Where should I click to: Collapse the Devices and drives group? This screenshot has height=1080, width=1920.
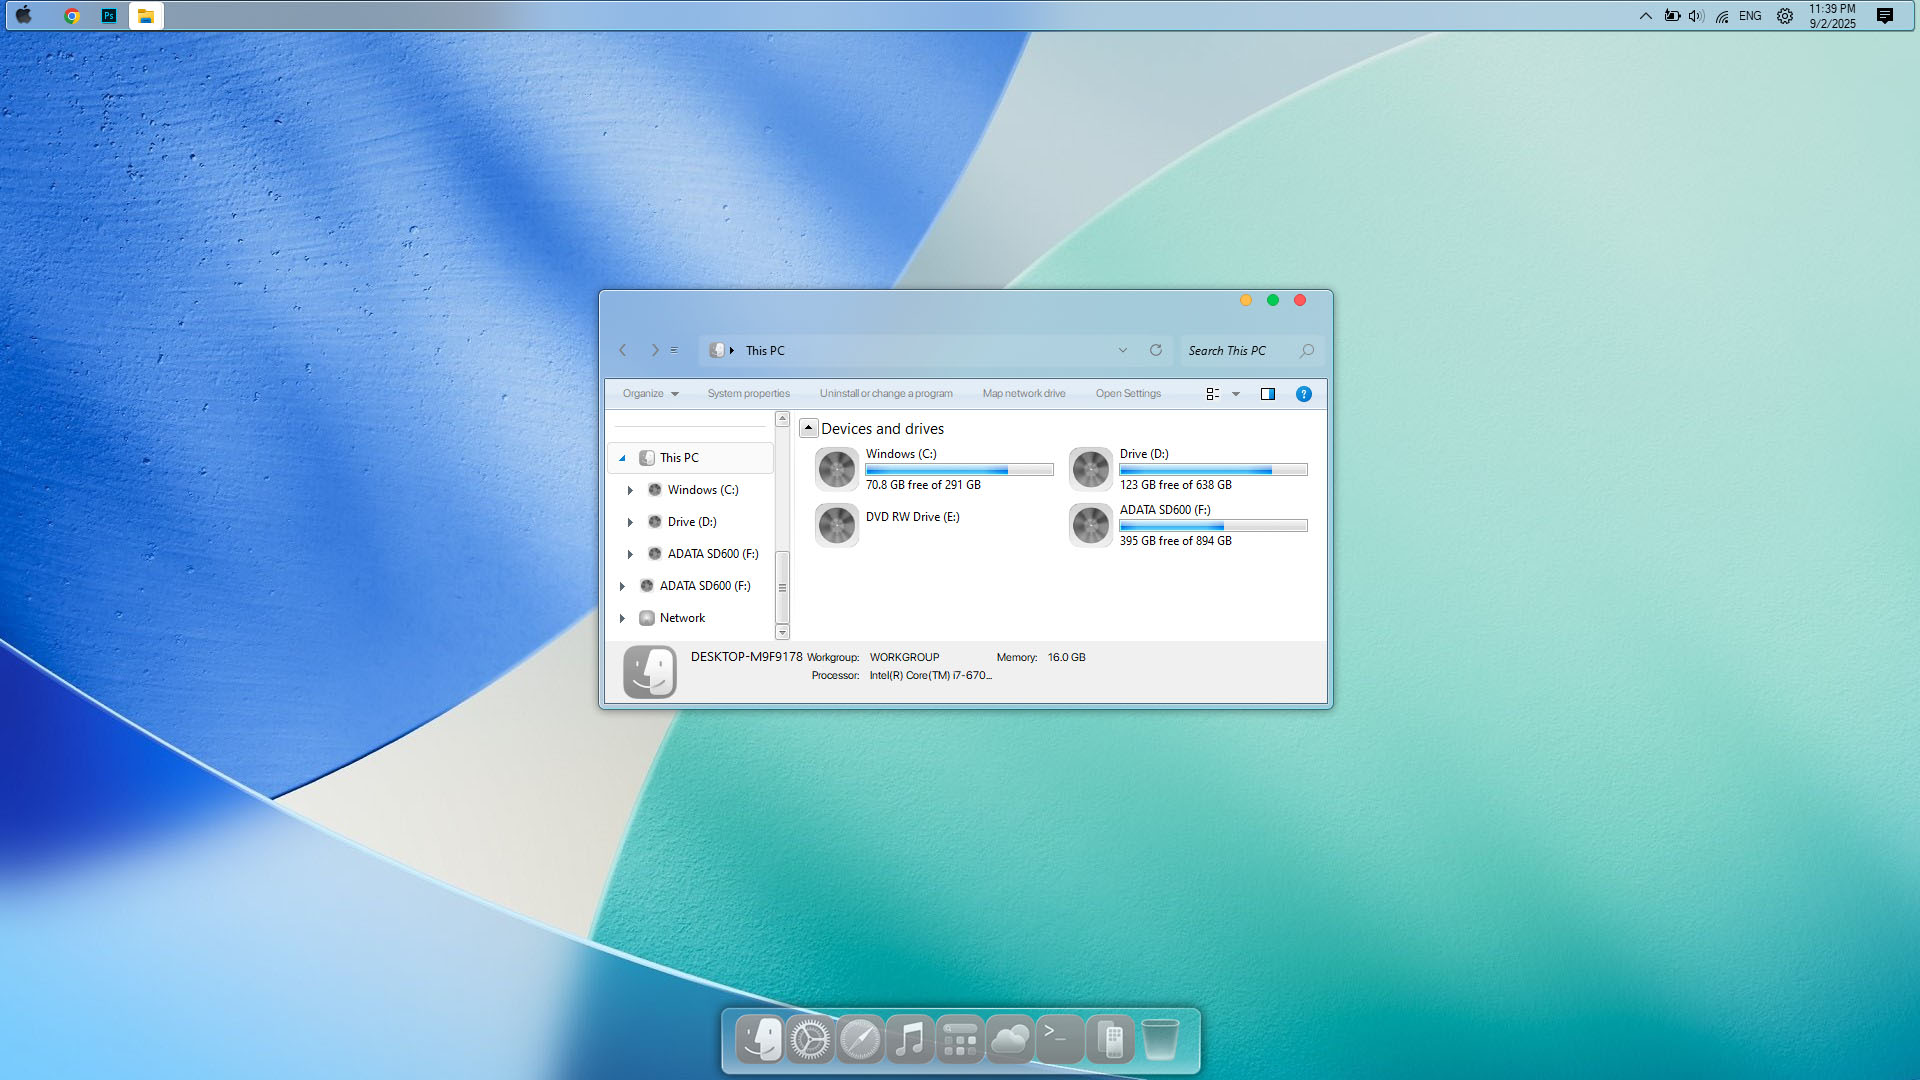point(808,428)
